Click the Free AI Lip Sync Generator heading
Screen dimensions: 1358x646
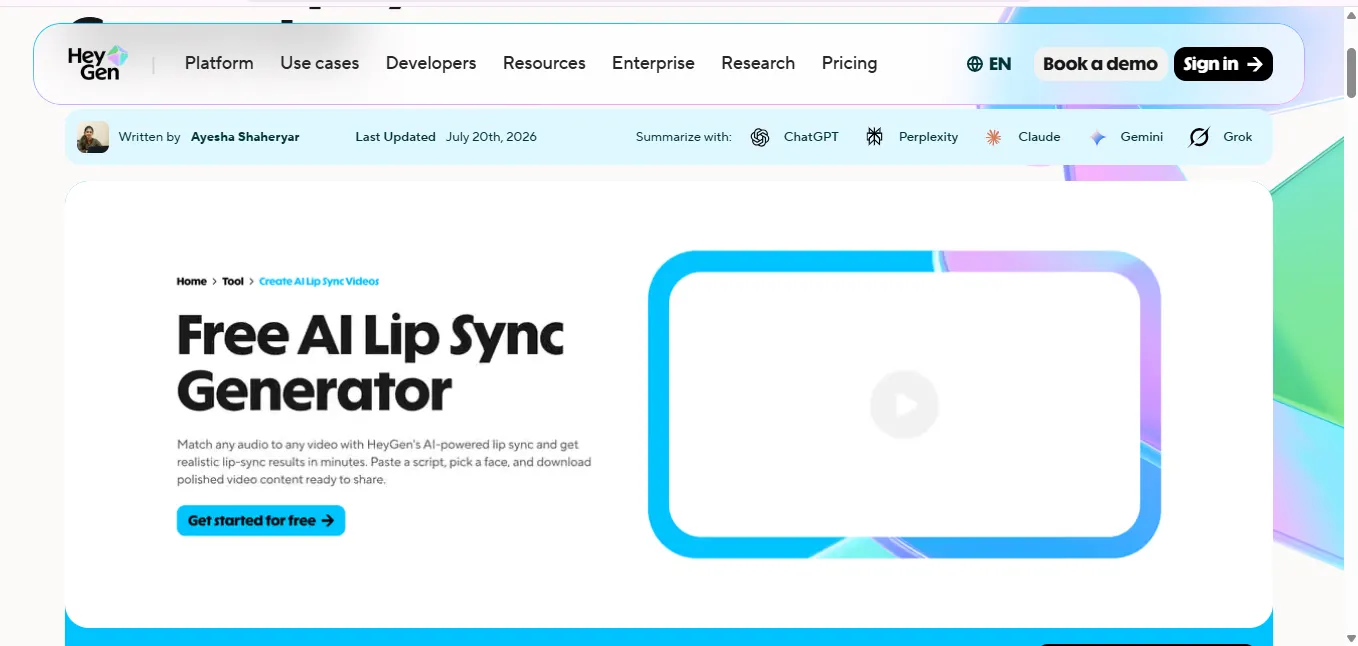370,363
